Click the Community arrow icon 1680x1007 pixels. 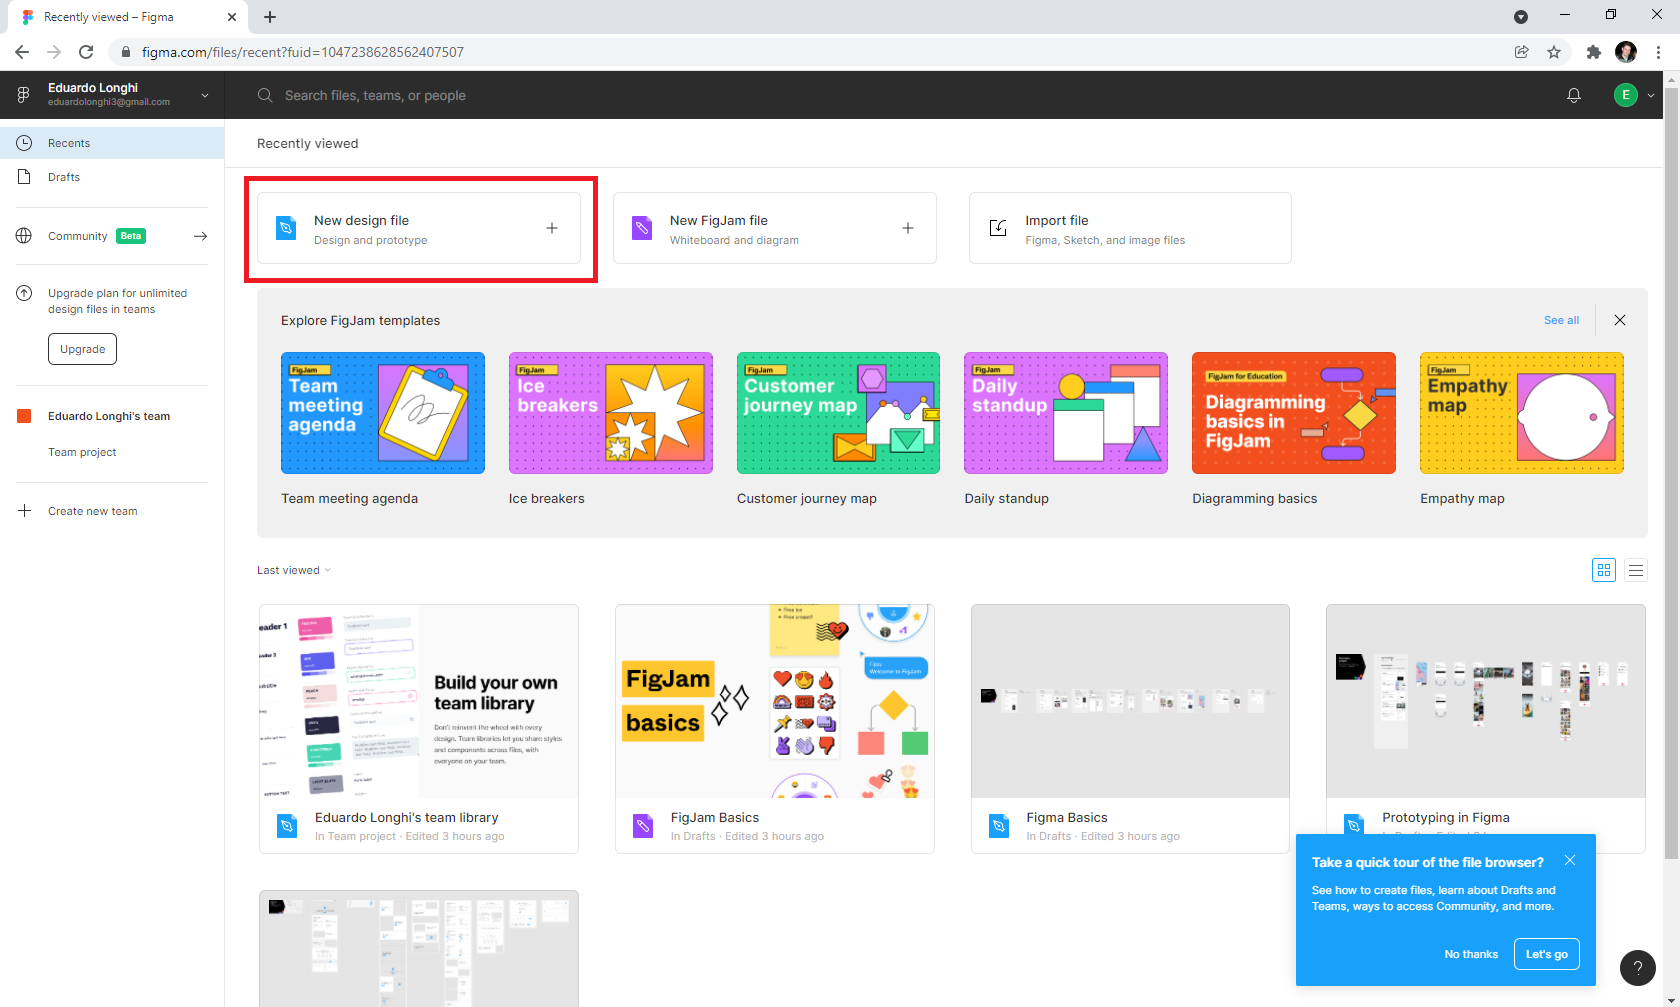click(200, 236)
